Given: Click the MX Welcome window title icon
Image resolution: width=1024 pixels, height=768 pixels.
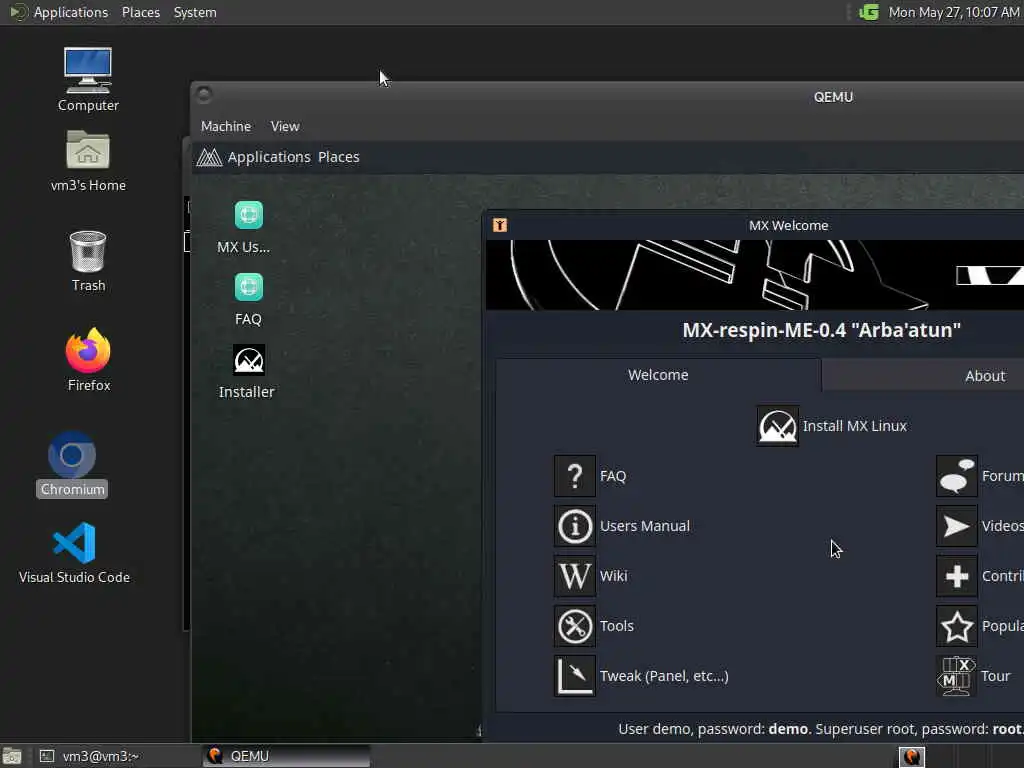Looking at the screenshot, I should [500, 225].
